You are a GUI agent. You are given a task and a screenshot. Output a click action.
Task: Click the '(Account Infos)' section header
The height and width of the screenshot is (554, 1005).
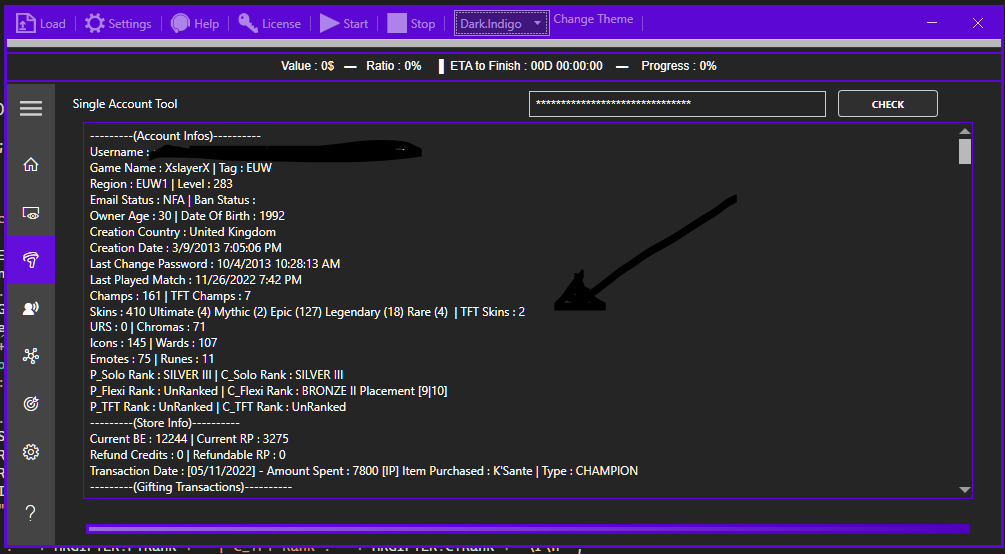point(175,136)
